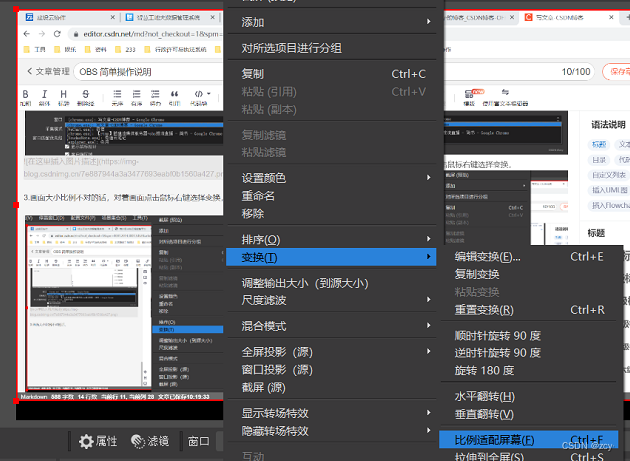The image size is (630, 461).
Task: Expand the 混合模式 submenu arrow
Action: (x=429, y=325)
